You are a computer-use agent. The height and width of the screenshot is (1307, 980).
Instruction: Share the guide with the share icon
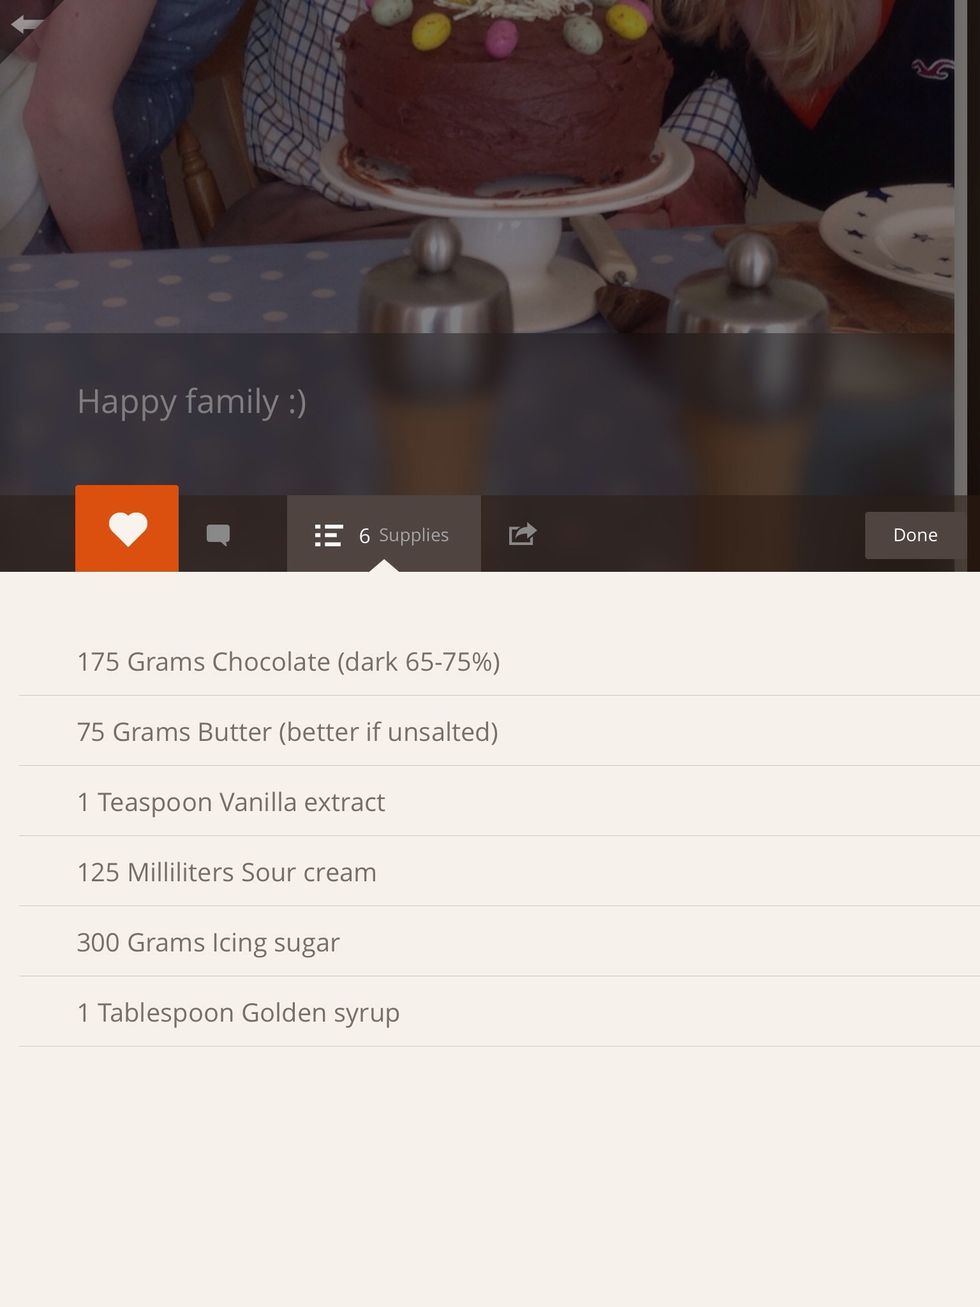coord(522,534)
